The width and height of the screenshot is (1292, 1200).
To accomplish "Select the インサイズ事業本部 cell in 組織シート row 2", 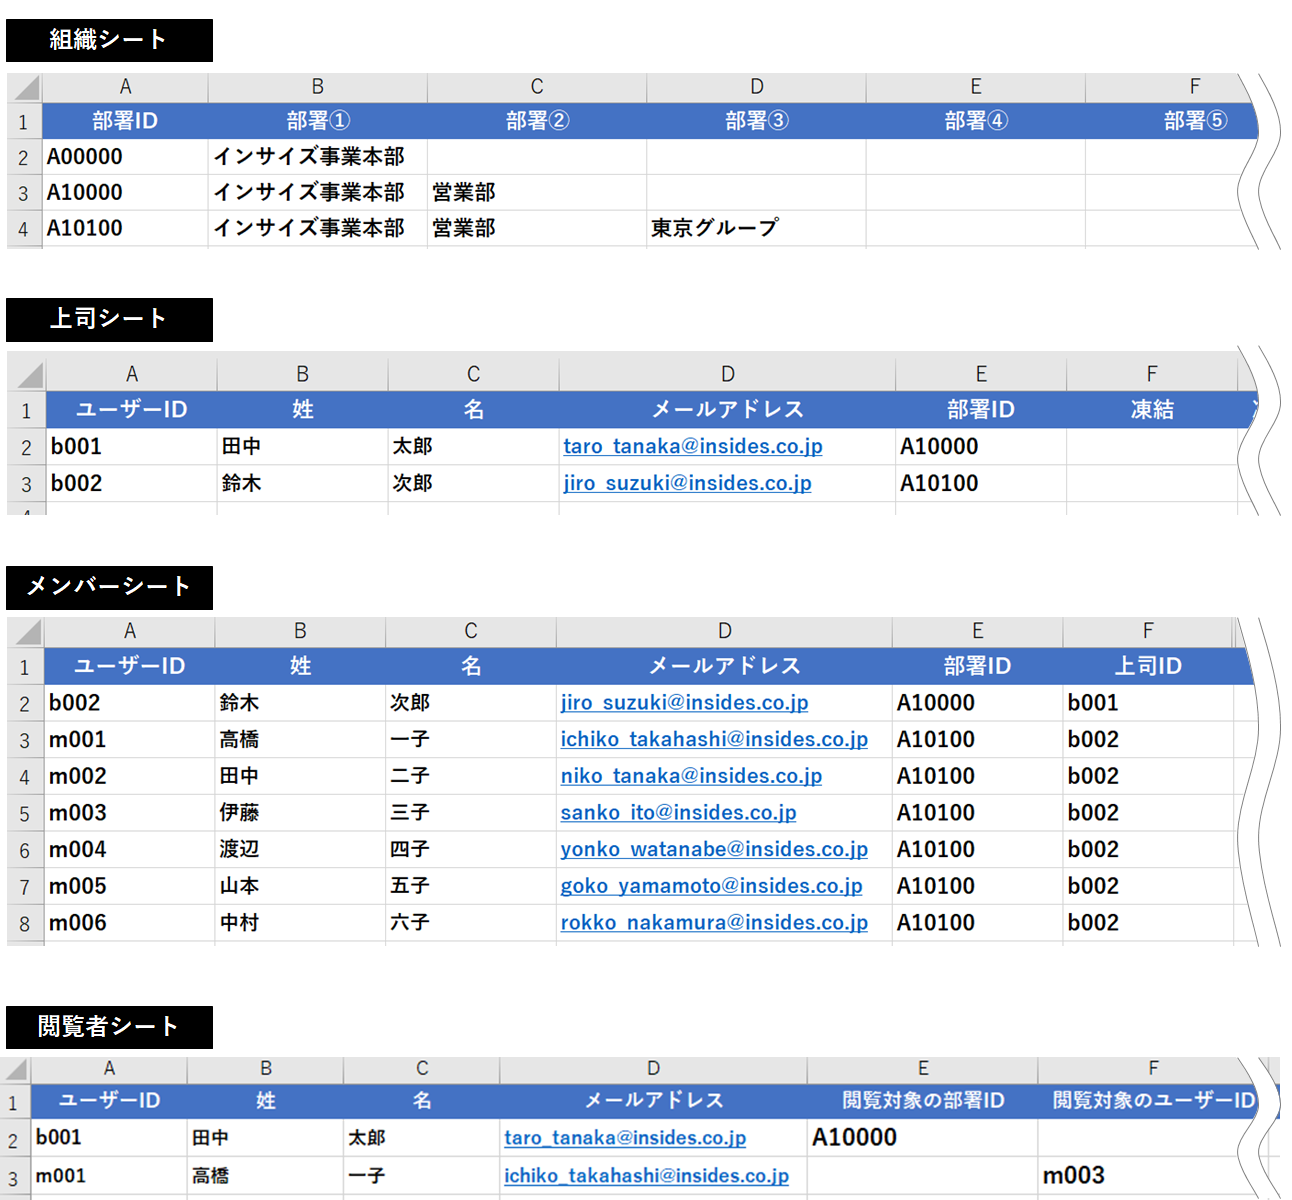I will (318, 157).
